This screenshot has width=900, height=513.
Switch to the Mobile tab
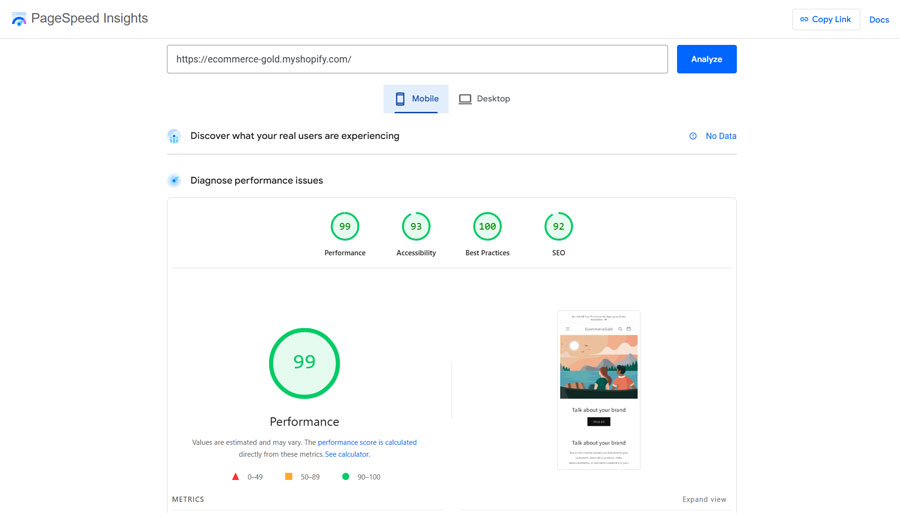[416, 99]
